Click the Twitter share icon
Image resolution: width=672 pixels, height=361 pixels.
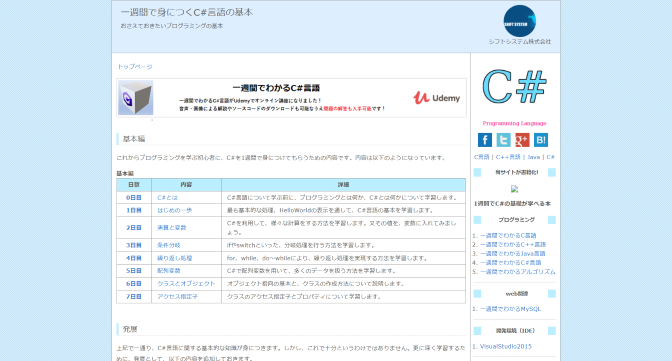504,140
